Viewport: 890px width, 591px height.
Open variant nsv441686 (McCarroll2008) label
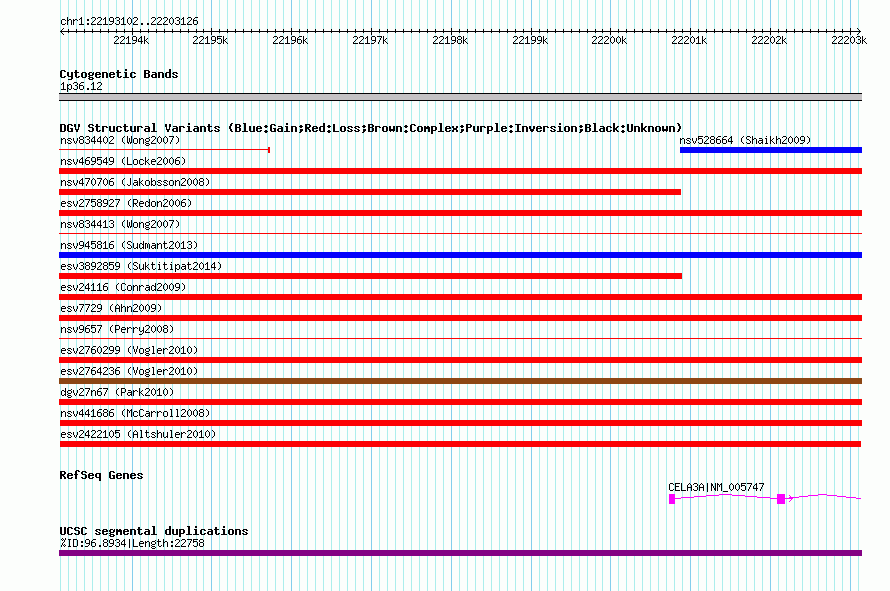point(135,413)
